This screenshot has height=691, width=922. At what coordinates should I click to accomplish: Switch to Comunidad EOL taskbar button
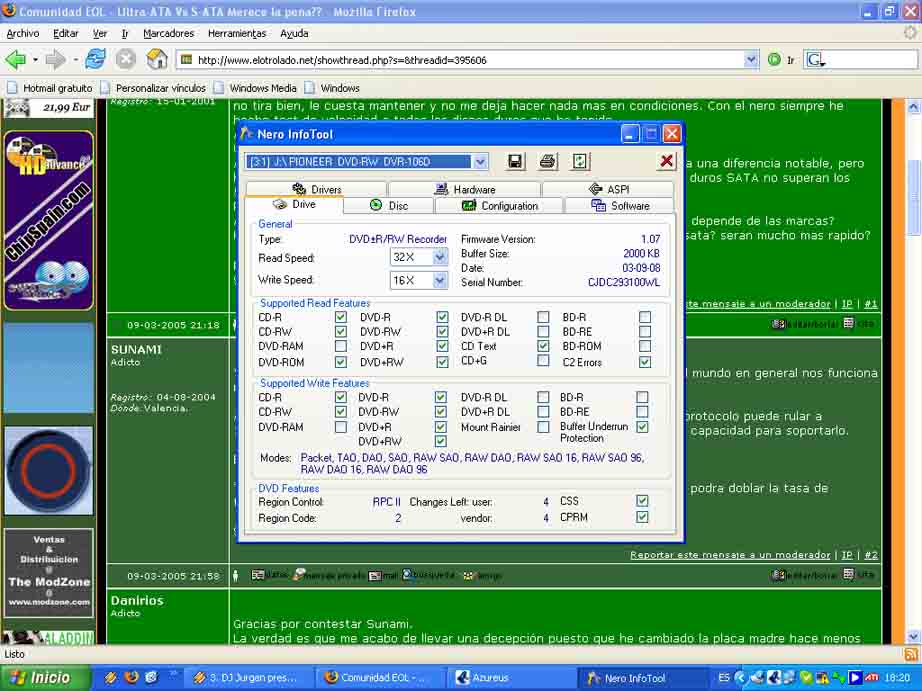tap(379, 677)
